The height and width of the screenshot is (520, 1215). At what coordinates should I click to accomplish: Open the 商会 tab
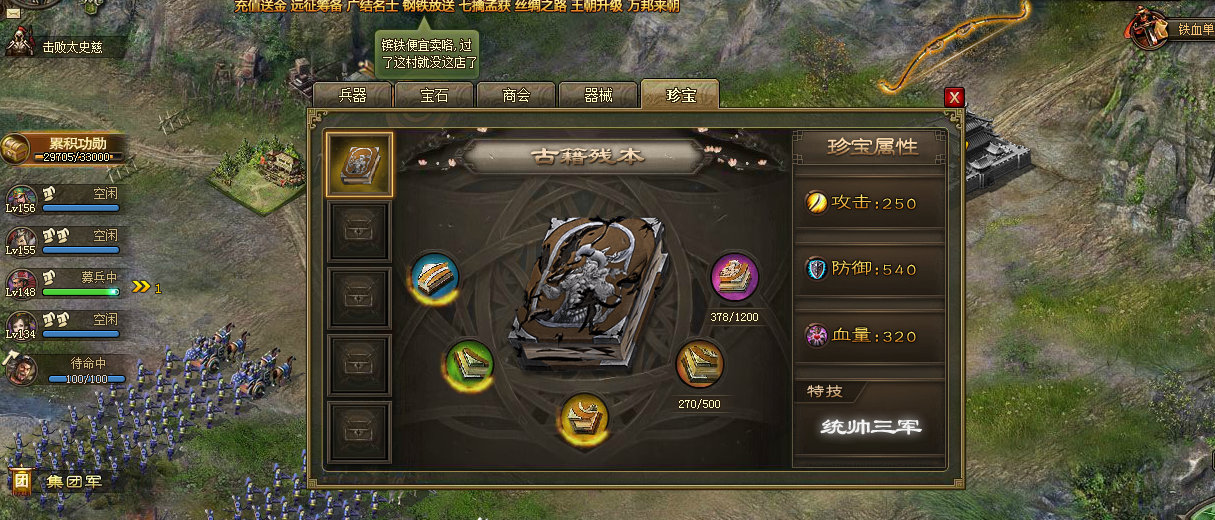pyautogui.click(x=516, y=95)
